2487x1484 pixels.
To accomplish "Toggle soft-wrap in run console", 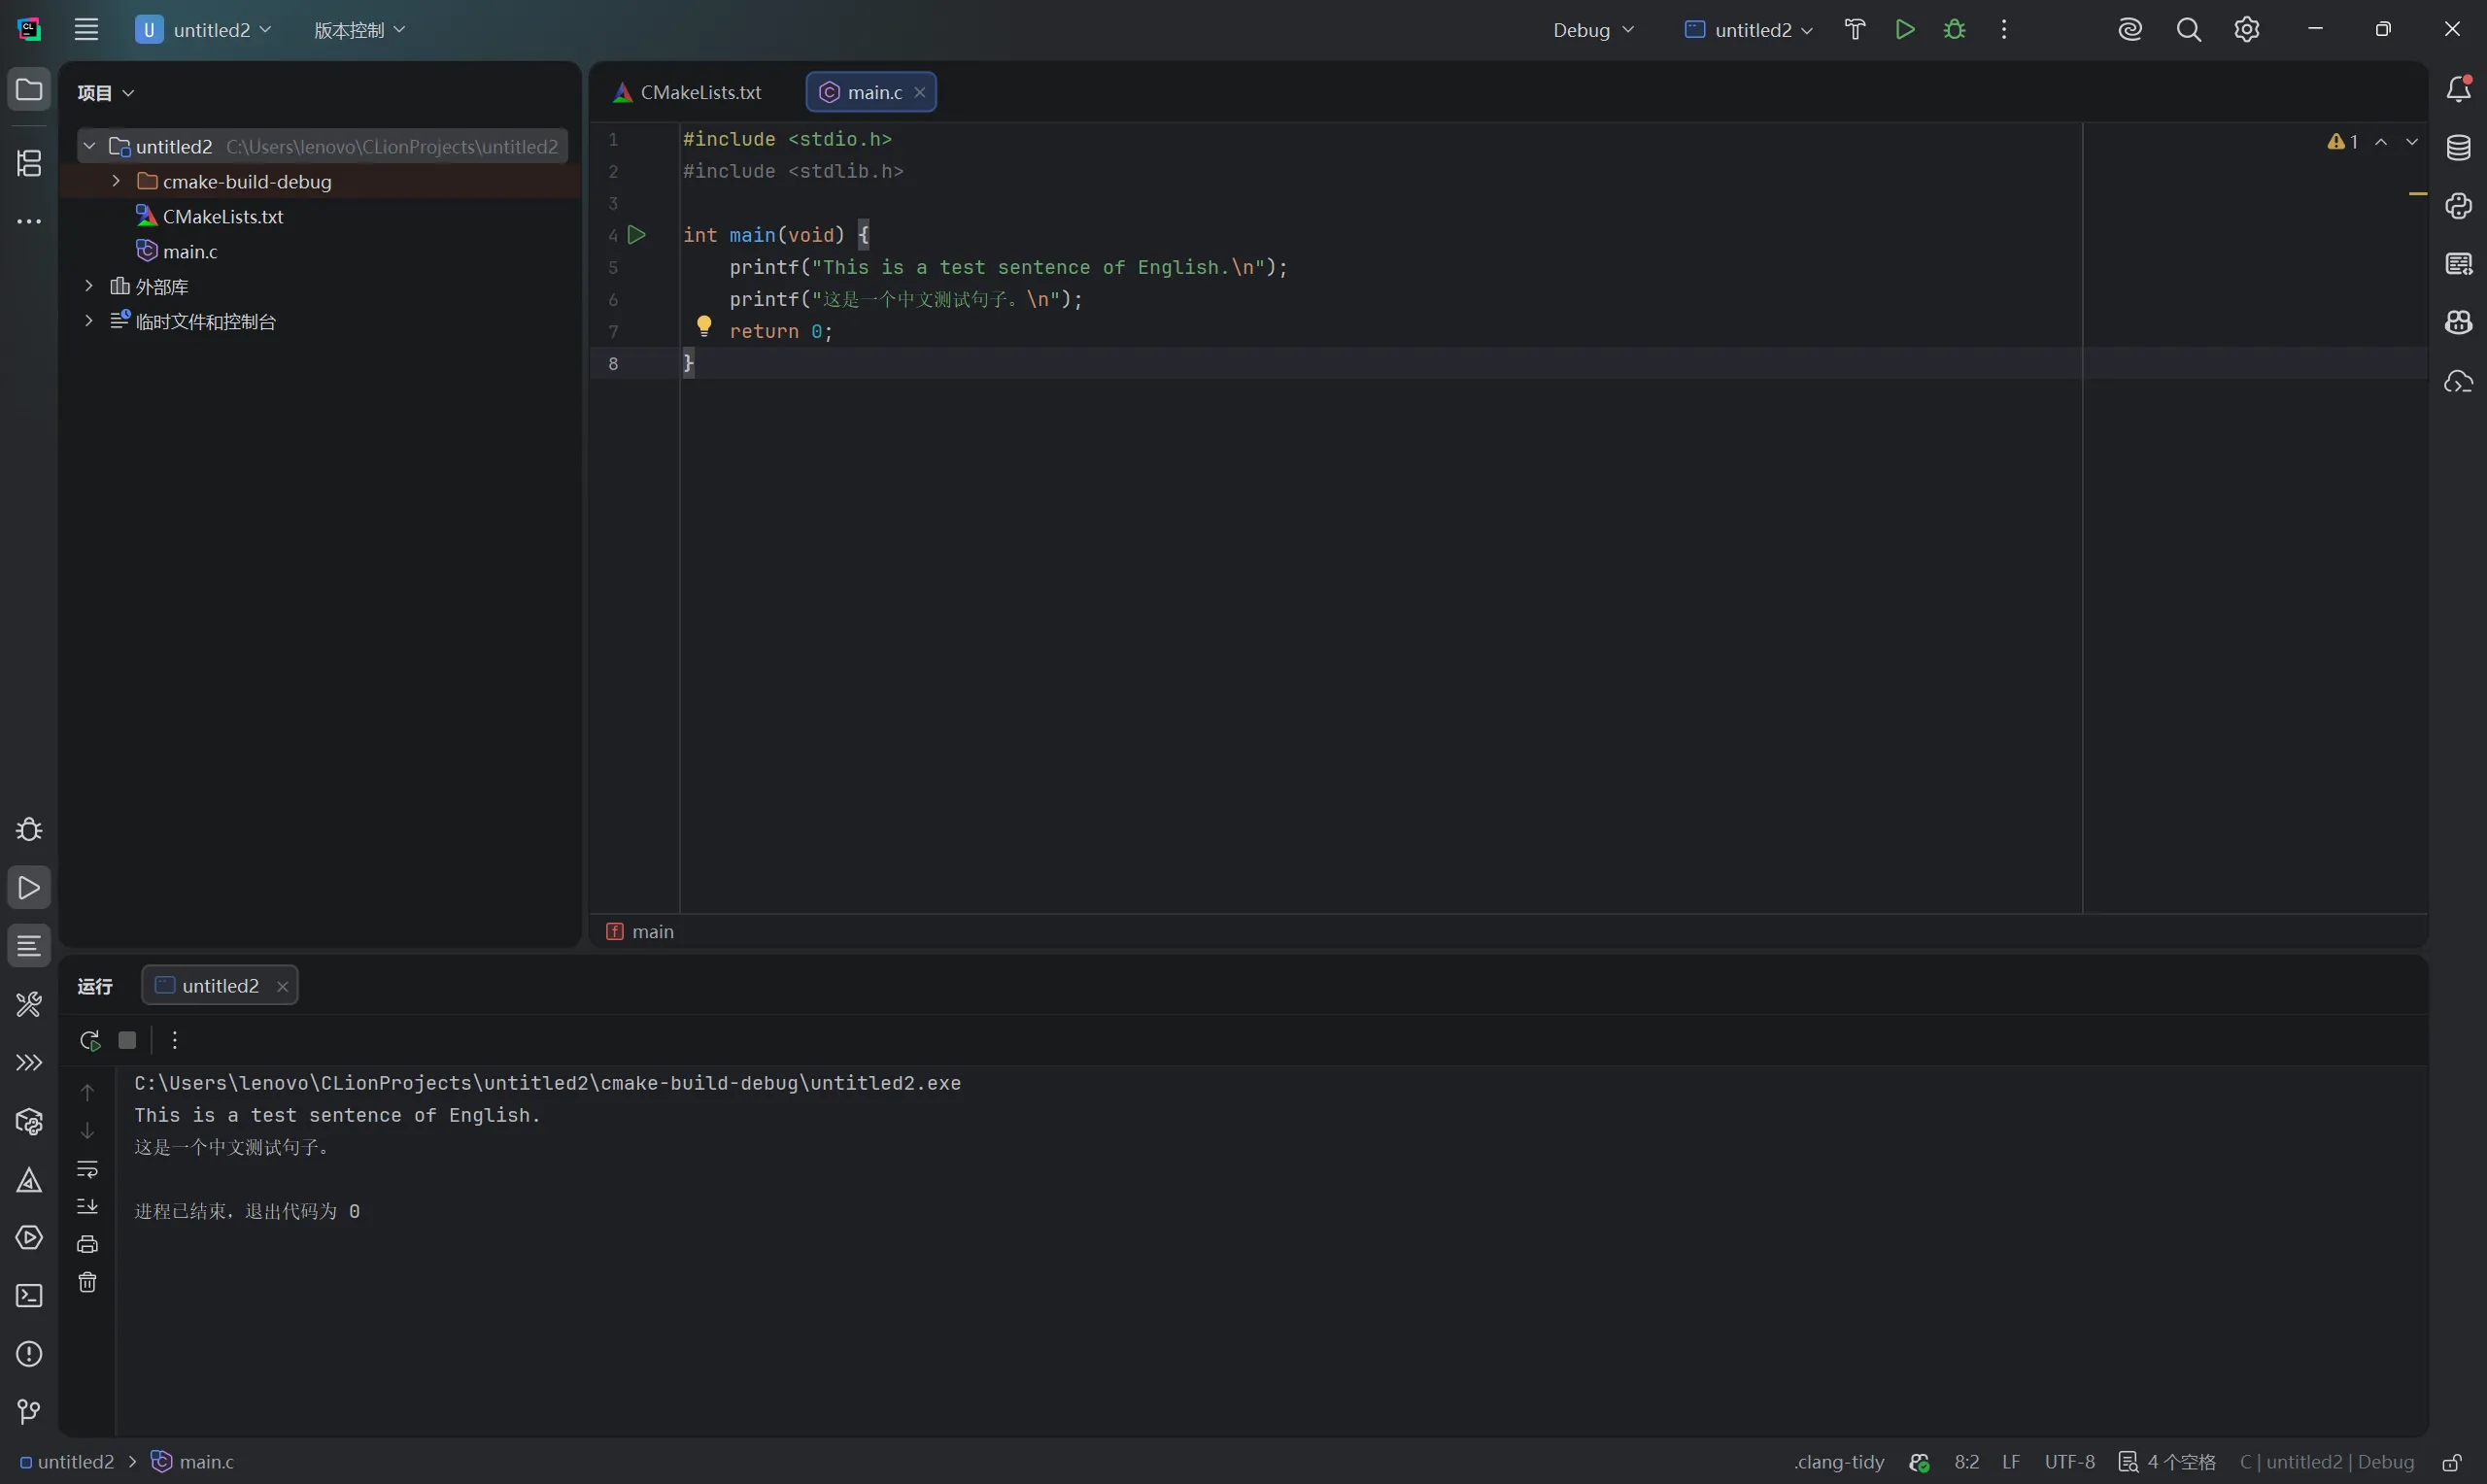I will (x=88, y=1169).
